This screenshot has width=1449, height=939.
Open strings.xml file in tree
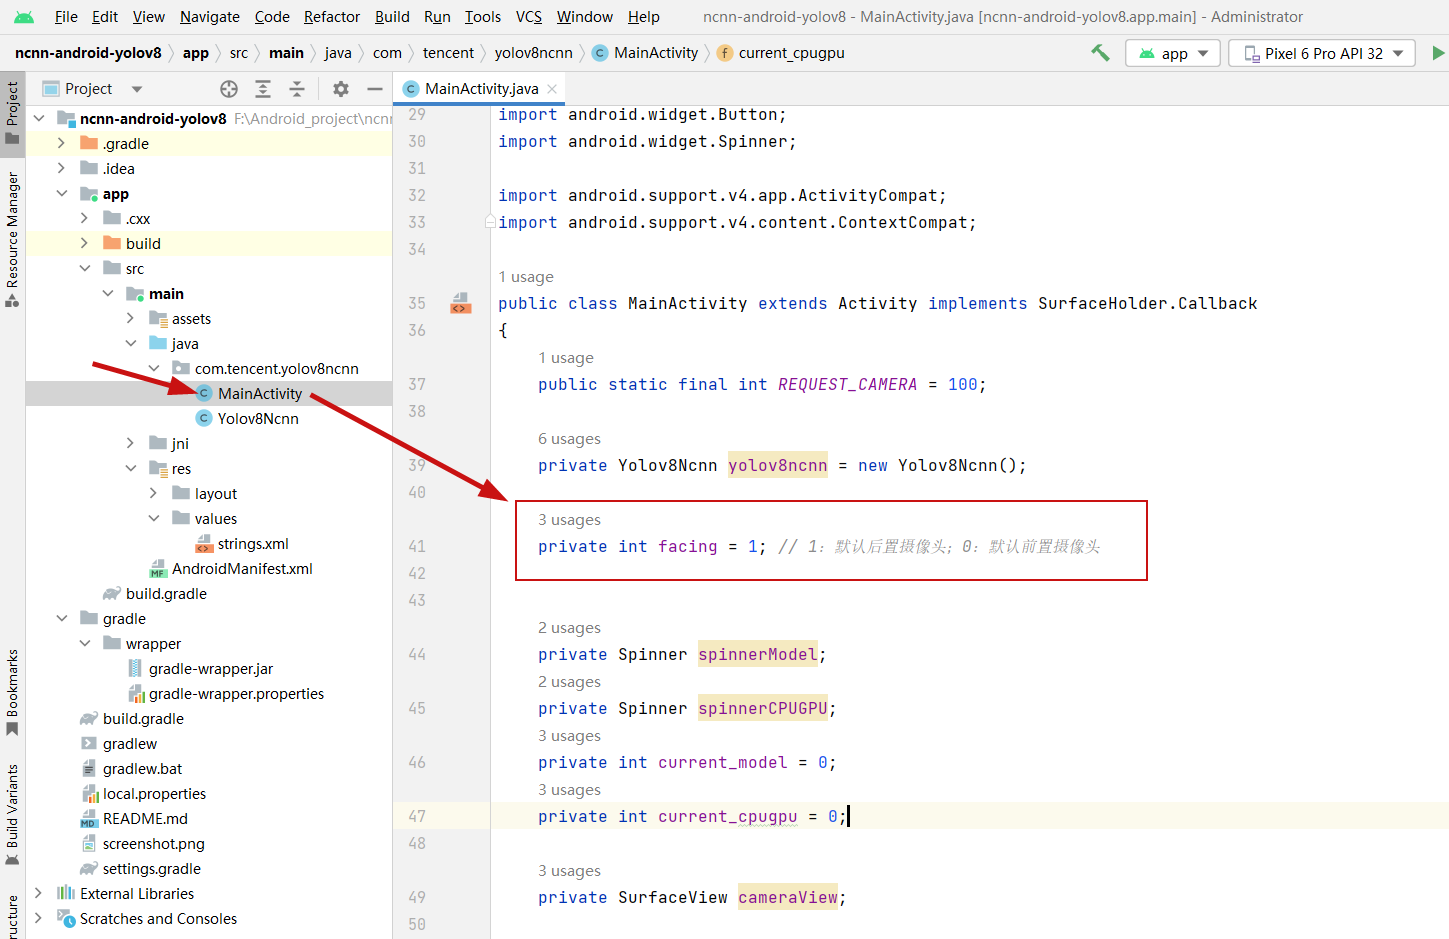click(x=253, y=543)
